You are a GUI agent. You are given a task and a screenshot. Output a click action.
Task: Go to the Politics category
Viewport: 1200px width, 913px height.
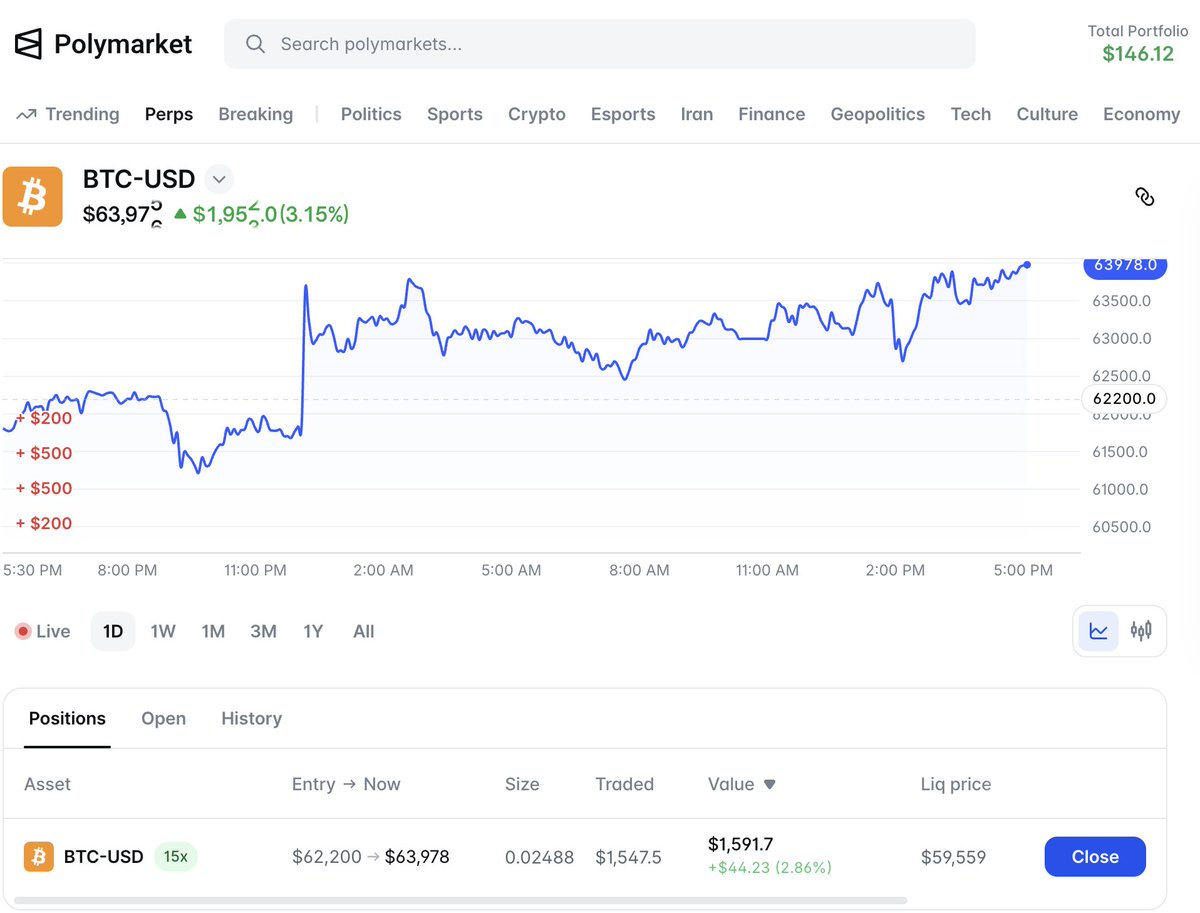coord(371,114)
